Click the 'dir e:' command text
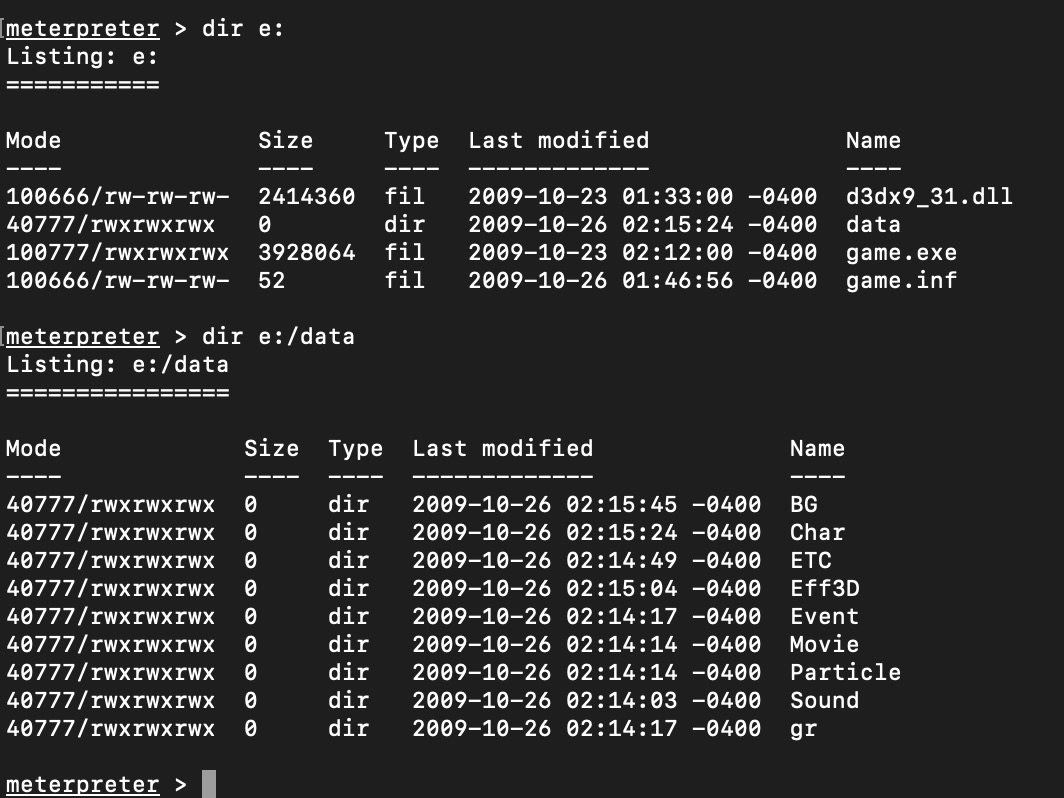The height and width of the screenshot is (798, 1064). tap(243, 29)
